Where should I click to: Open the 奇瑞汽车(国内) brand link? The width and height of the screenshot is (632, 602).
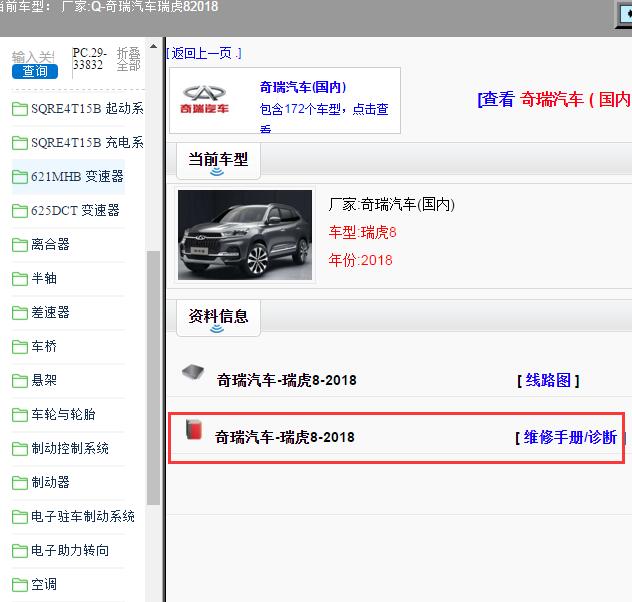[x=303, y=87]
